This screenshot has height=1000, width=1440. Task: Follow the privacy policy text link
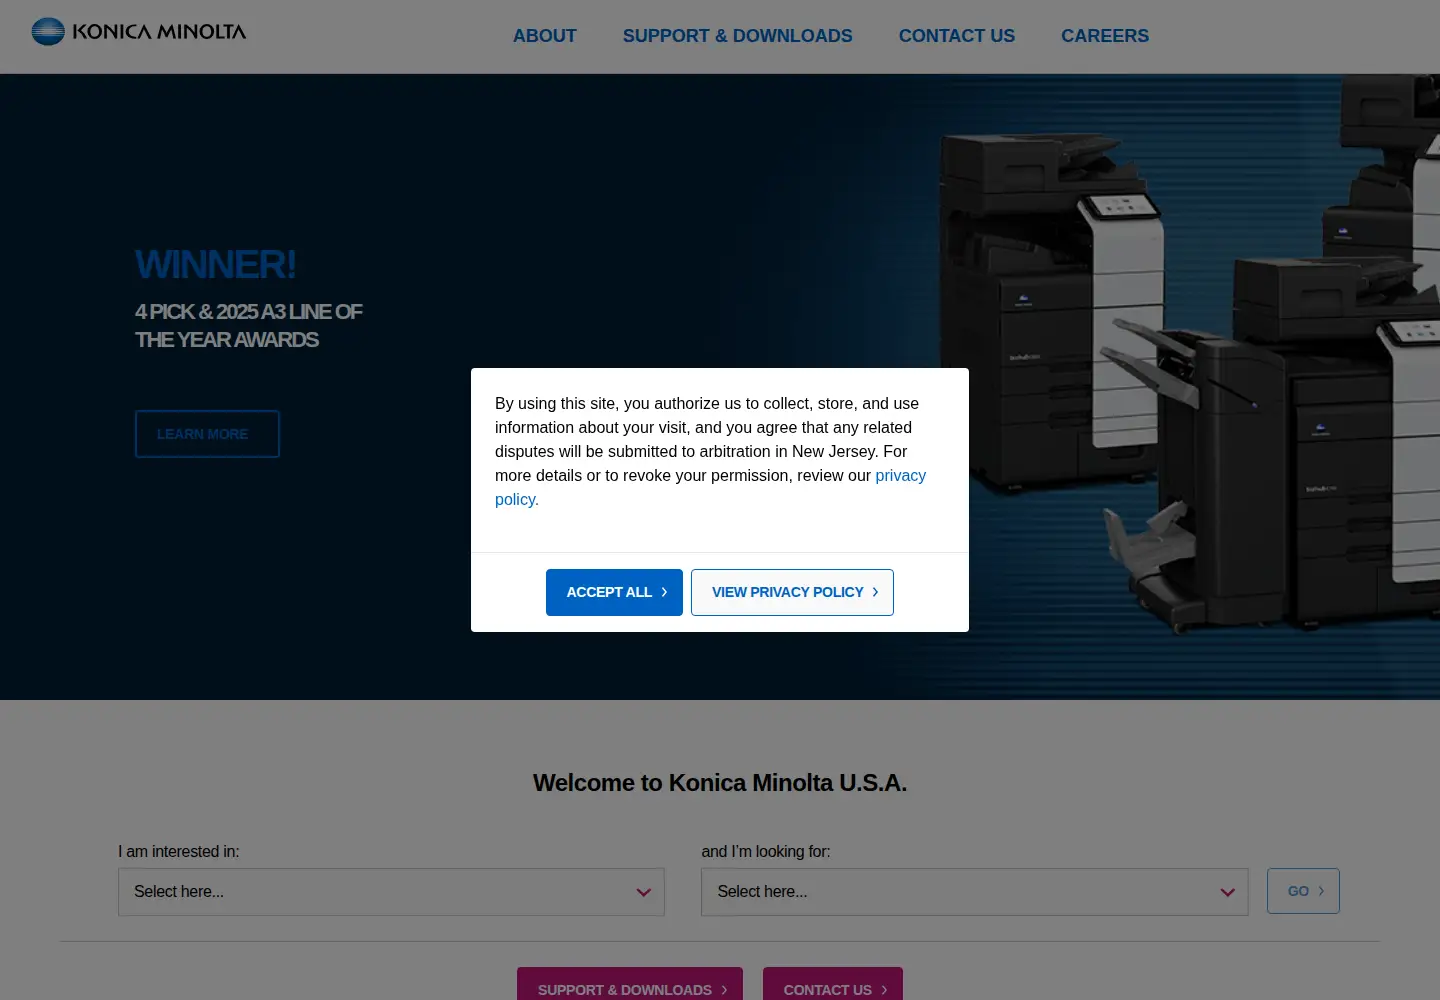pos(900,476)
